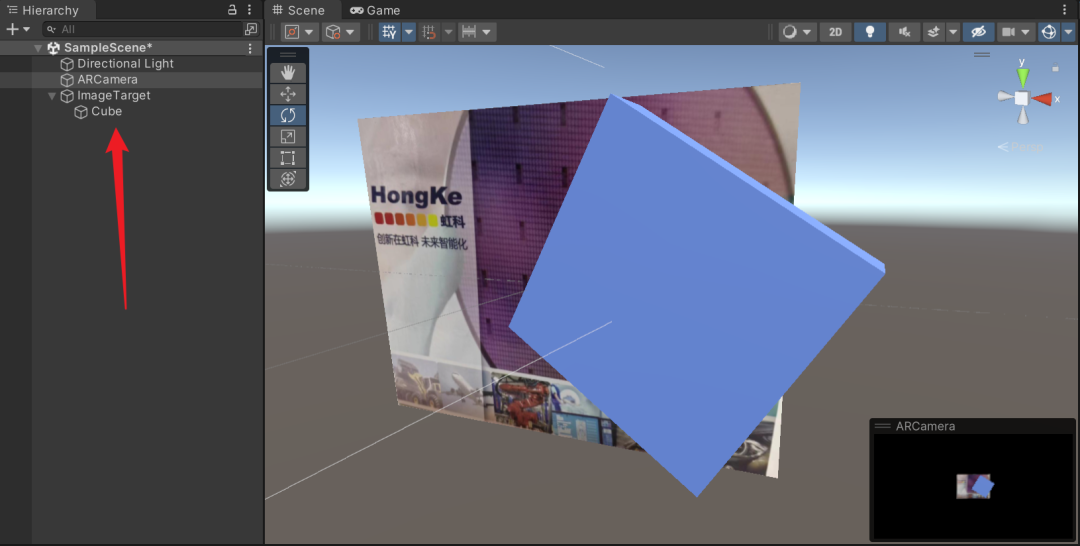This screenshot has height=546, width=1080.
Task: Toggle scene lighting lightbulb
Action: tap(870, 32)
